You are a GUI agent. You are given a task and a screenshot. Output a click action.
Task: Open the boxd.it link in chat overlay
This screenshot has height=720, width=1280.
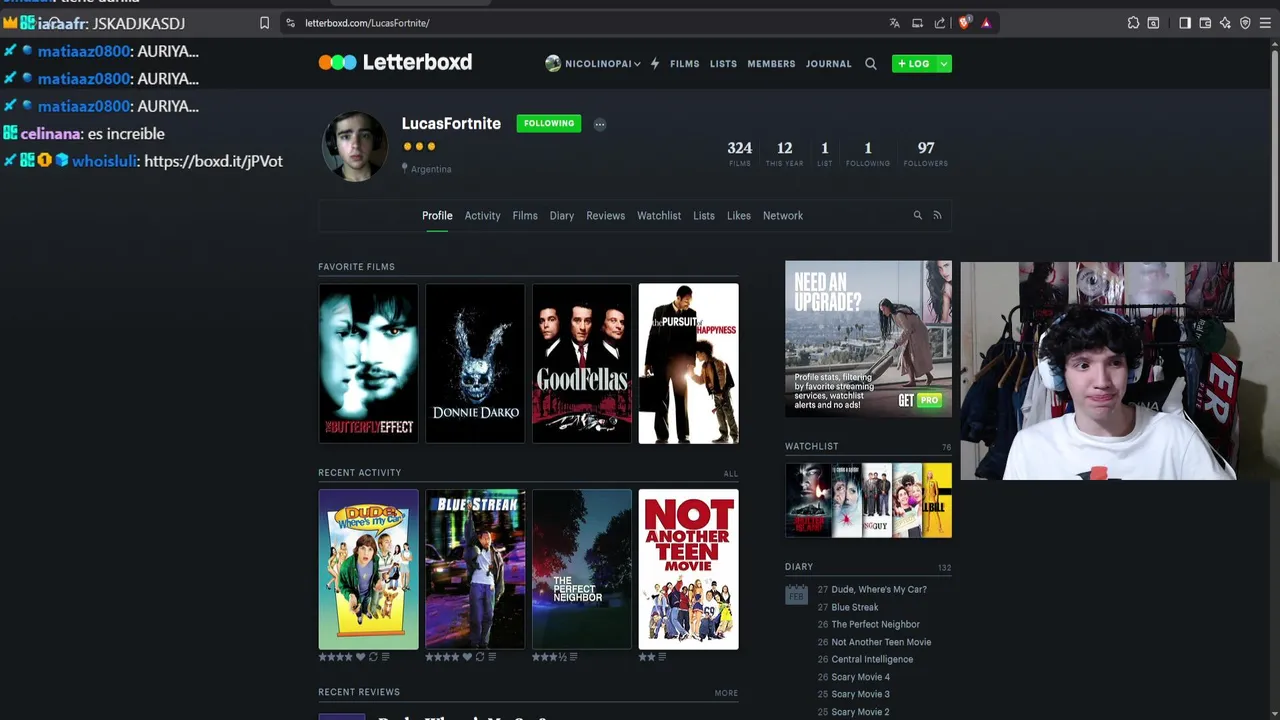(213, 161)
